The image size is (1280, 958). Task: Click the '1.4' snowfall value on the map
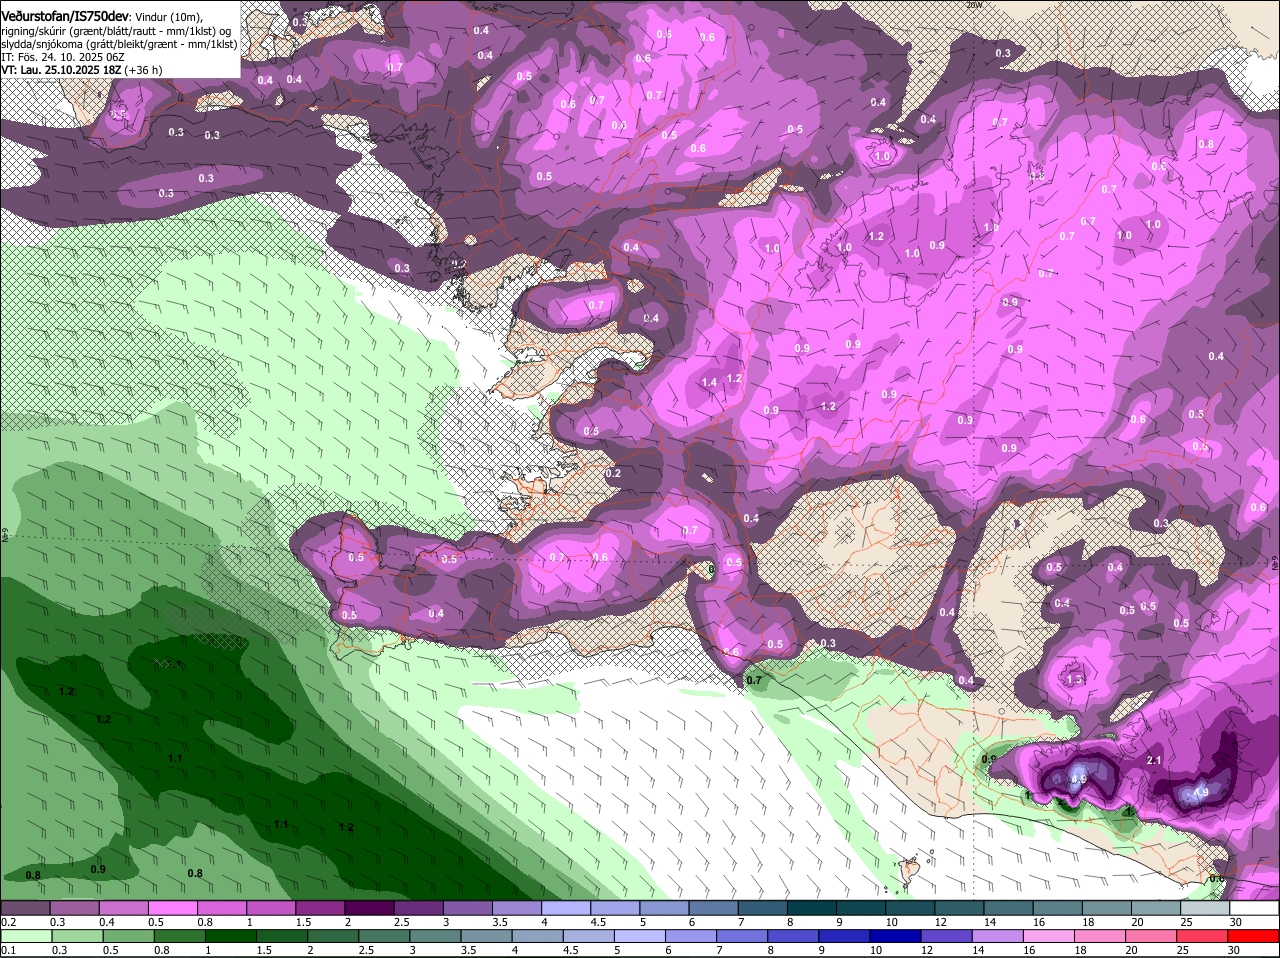coord(710,382)
